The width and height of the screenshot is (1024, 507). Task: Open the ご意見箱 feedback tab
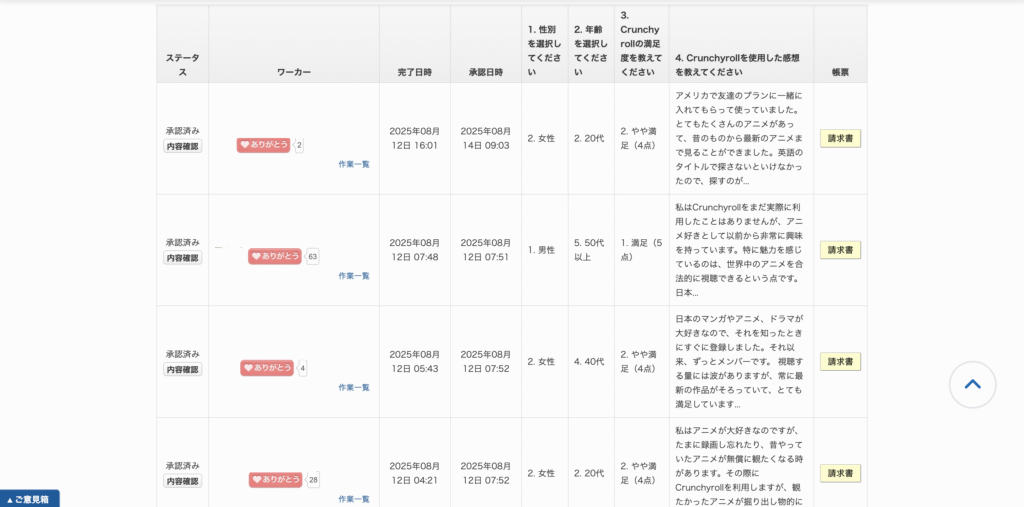coord(29,499)
